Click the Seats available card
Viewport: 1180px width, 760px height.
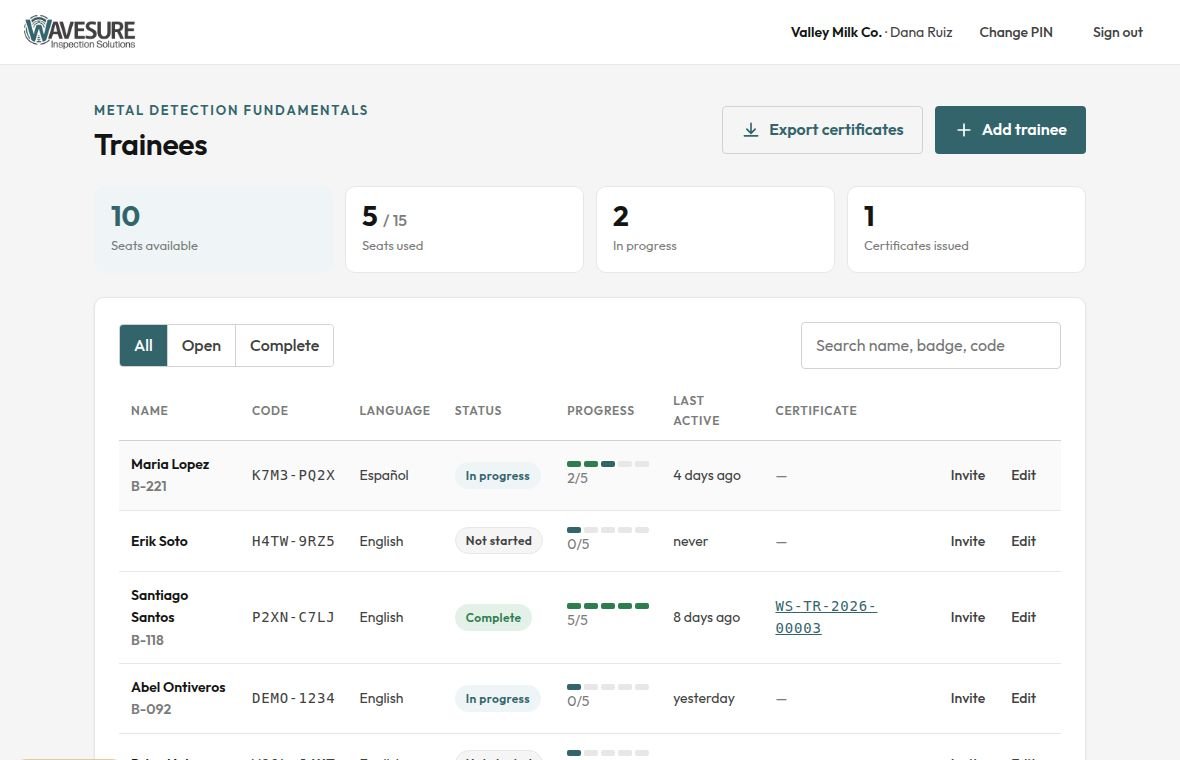(x=214, y=230)
